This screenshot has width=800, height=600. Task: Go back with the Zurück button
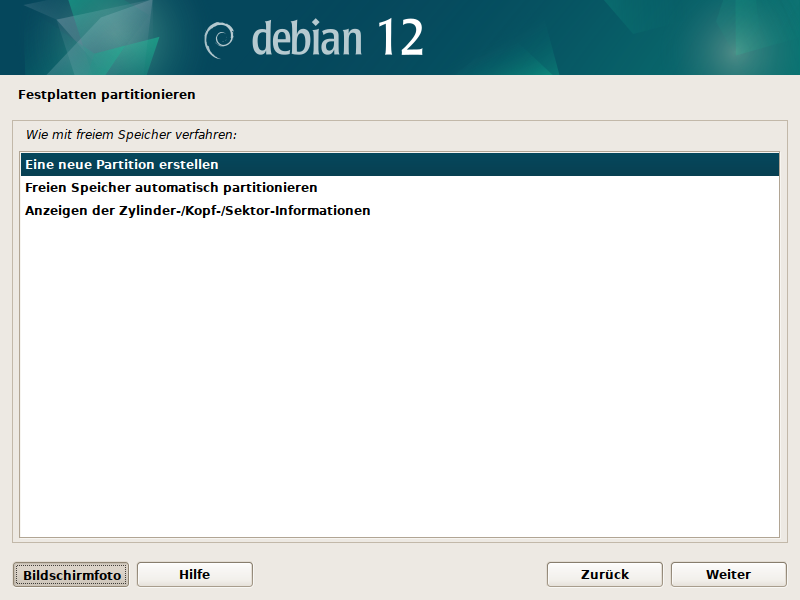click(x=604, y=574)
